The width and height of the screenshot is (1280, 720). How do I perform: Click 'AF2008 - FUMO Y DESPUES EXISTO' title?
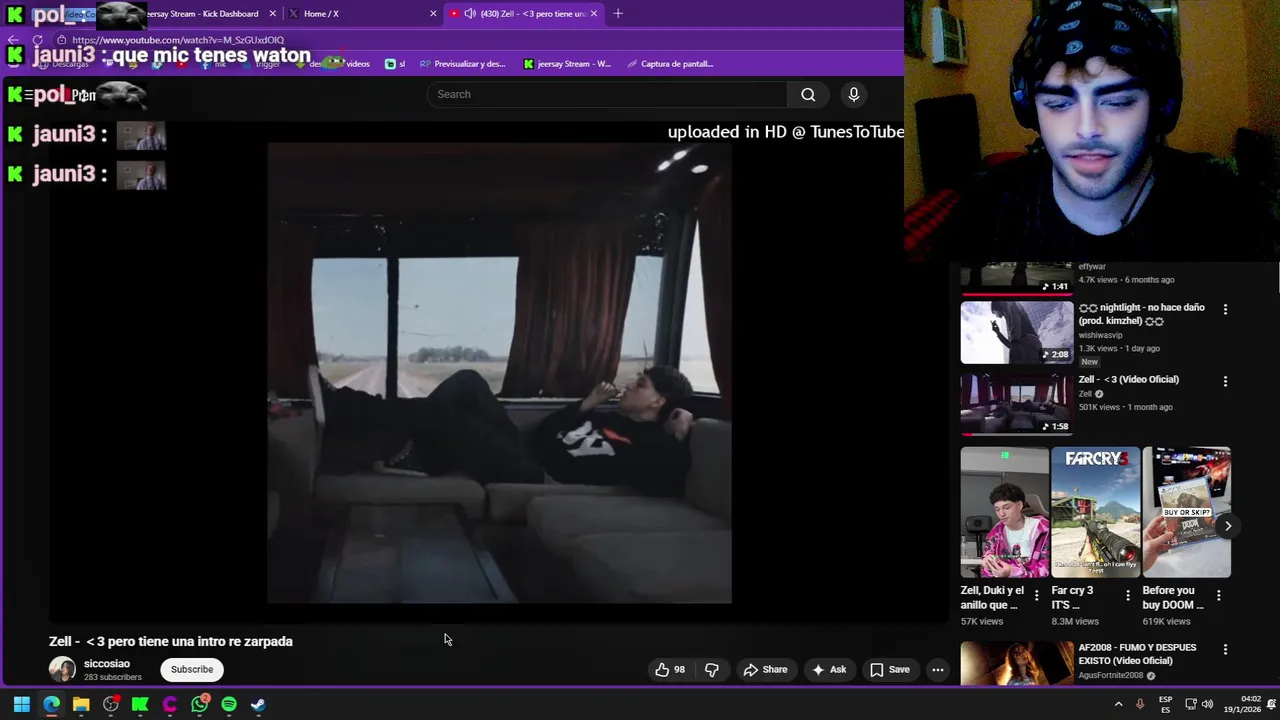pos(1137,654)
